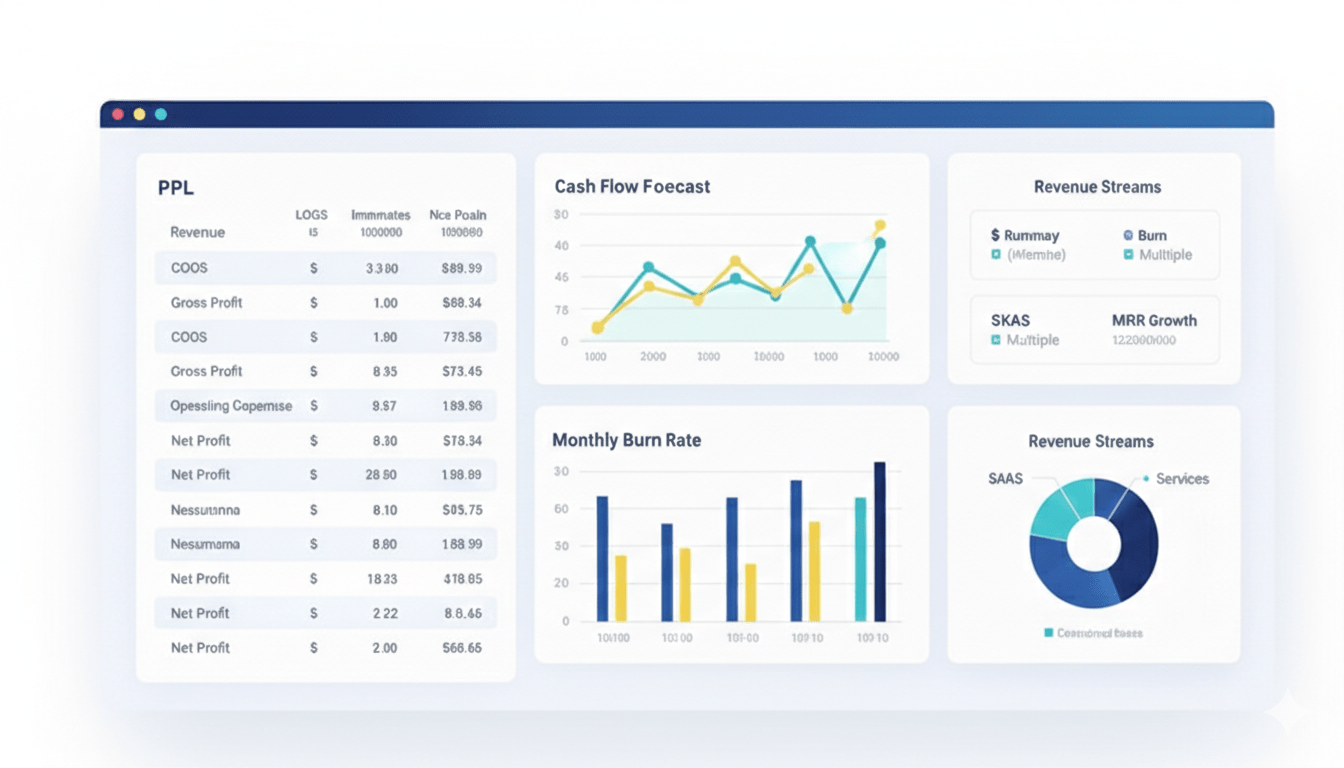Click the dollar icon next to Rummay
The height and width of the screenshot is (768, 1344).
pos(995,235)
